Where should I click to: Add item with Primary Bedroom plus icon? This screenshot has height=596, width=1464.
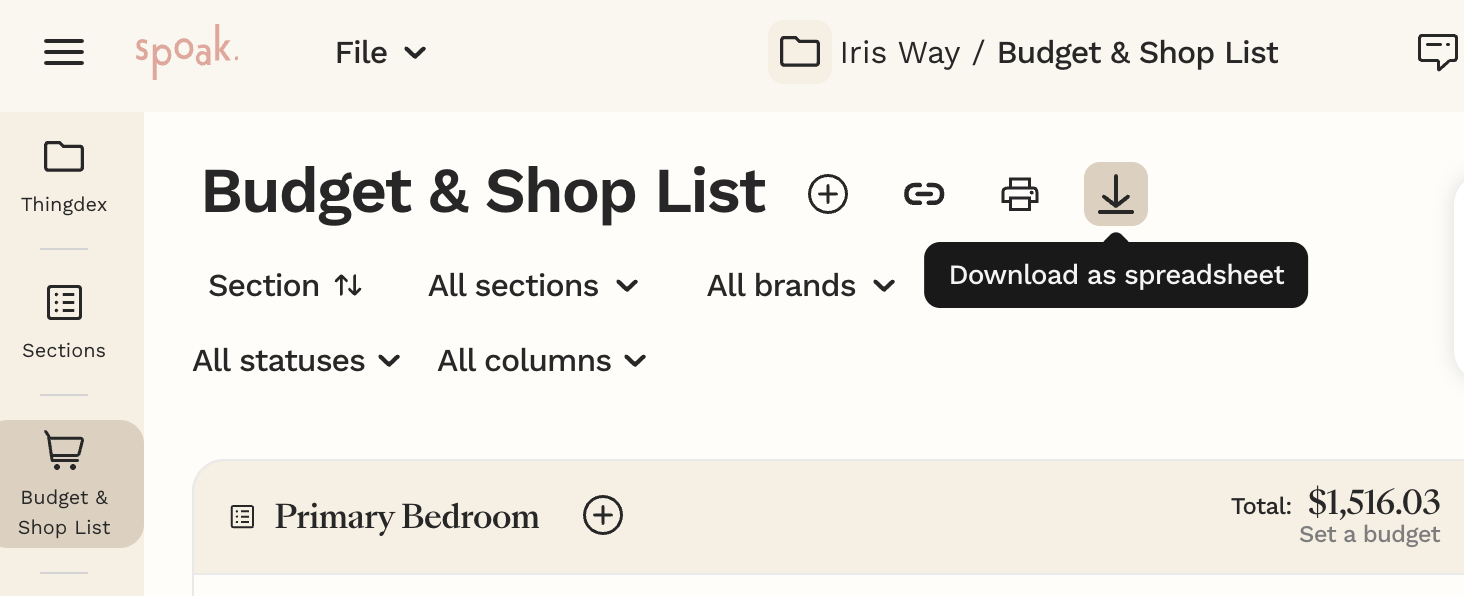[x=603, y=516]
